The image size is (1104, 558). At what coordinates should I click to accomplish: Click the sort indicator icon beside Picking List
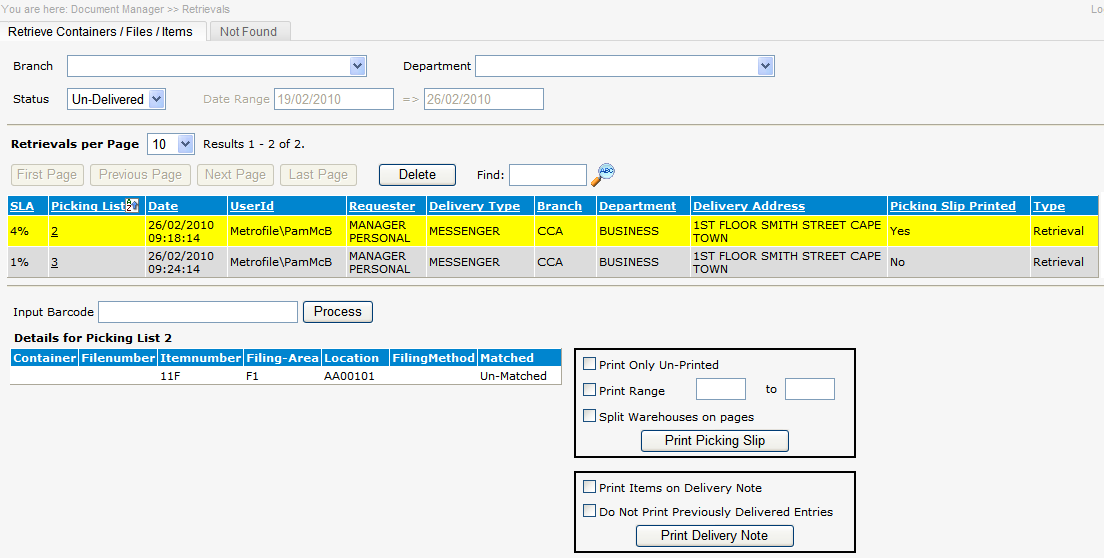pyautogui.click(x=132, y=205)
